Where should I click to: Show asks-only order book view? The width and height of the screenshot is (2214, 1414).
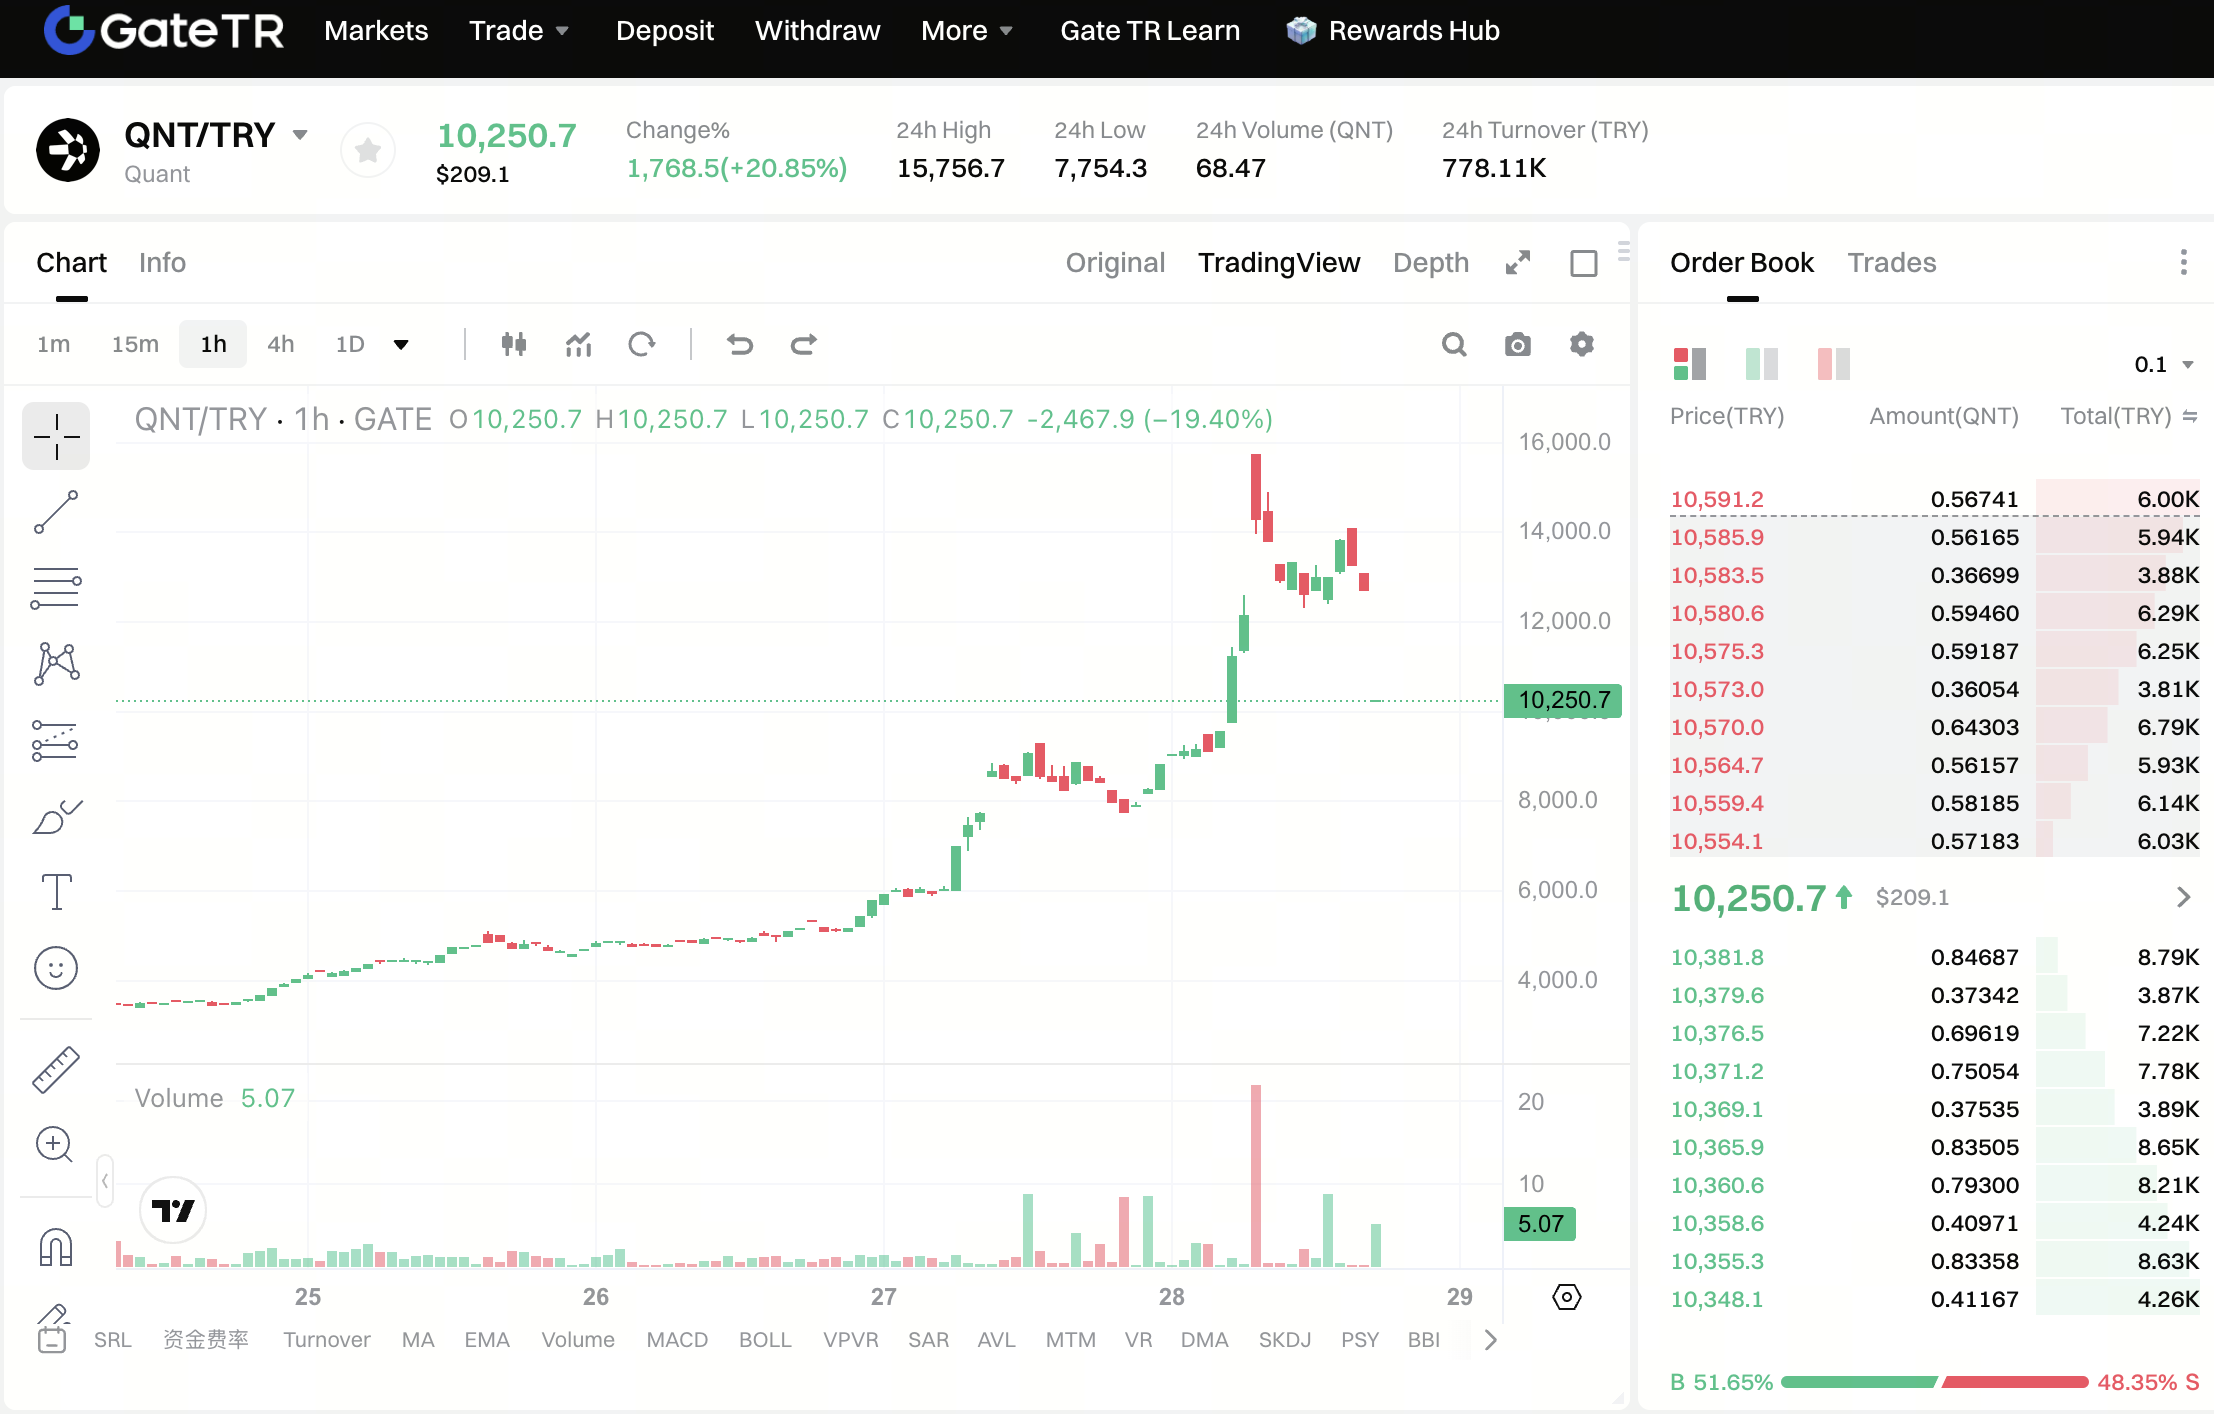coord(1834,364)
